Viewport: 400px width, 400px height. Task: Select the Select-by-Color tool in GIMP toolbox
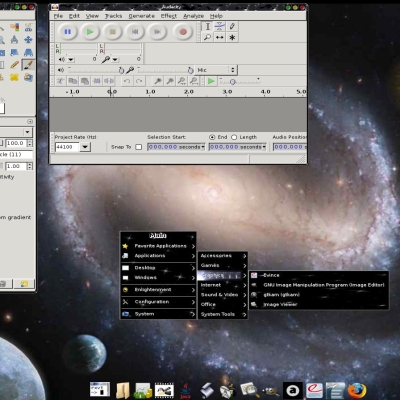(x=14, y=27)
